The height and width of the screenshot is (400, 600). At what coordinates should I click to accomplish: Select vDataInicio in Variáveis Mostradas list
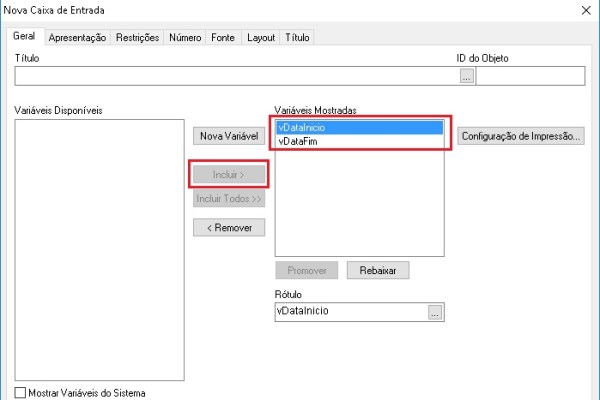click(358, 127)
